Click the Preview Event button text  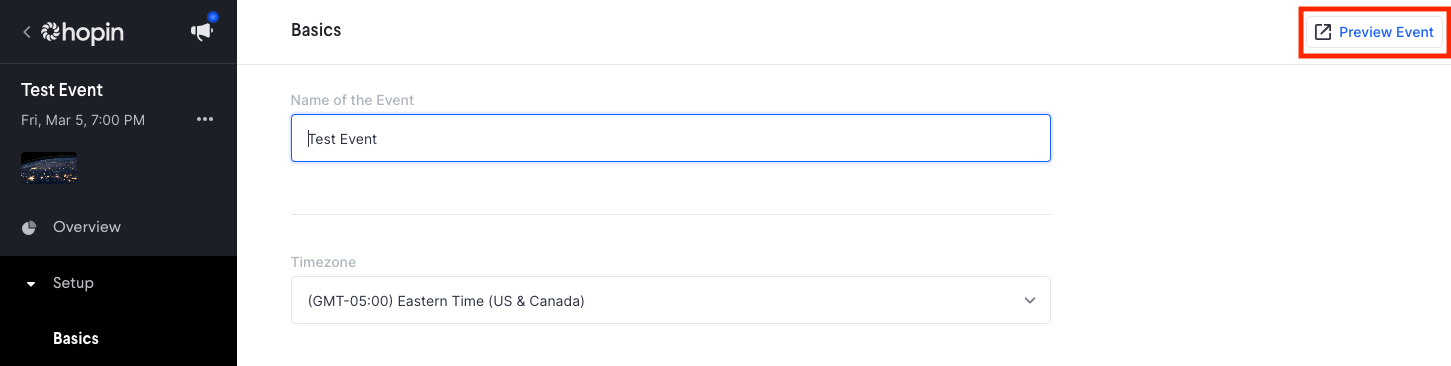[1386, 32]
